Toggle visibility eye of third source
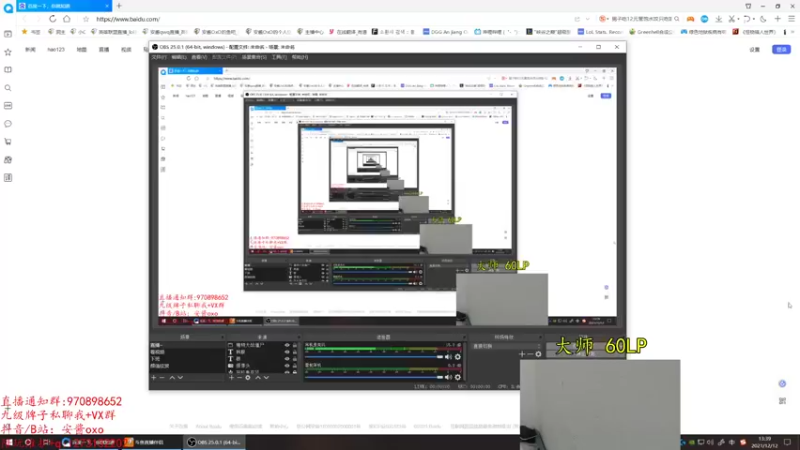This screenshot has height=450, width=800. click(x=287, y=359)
